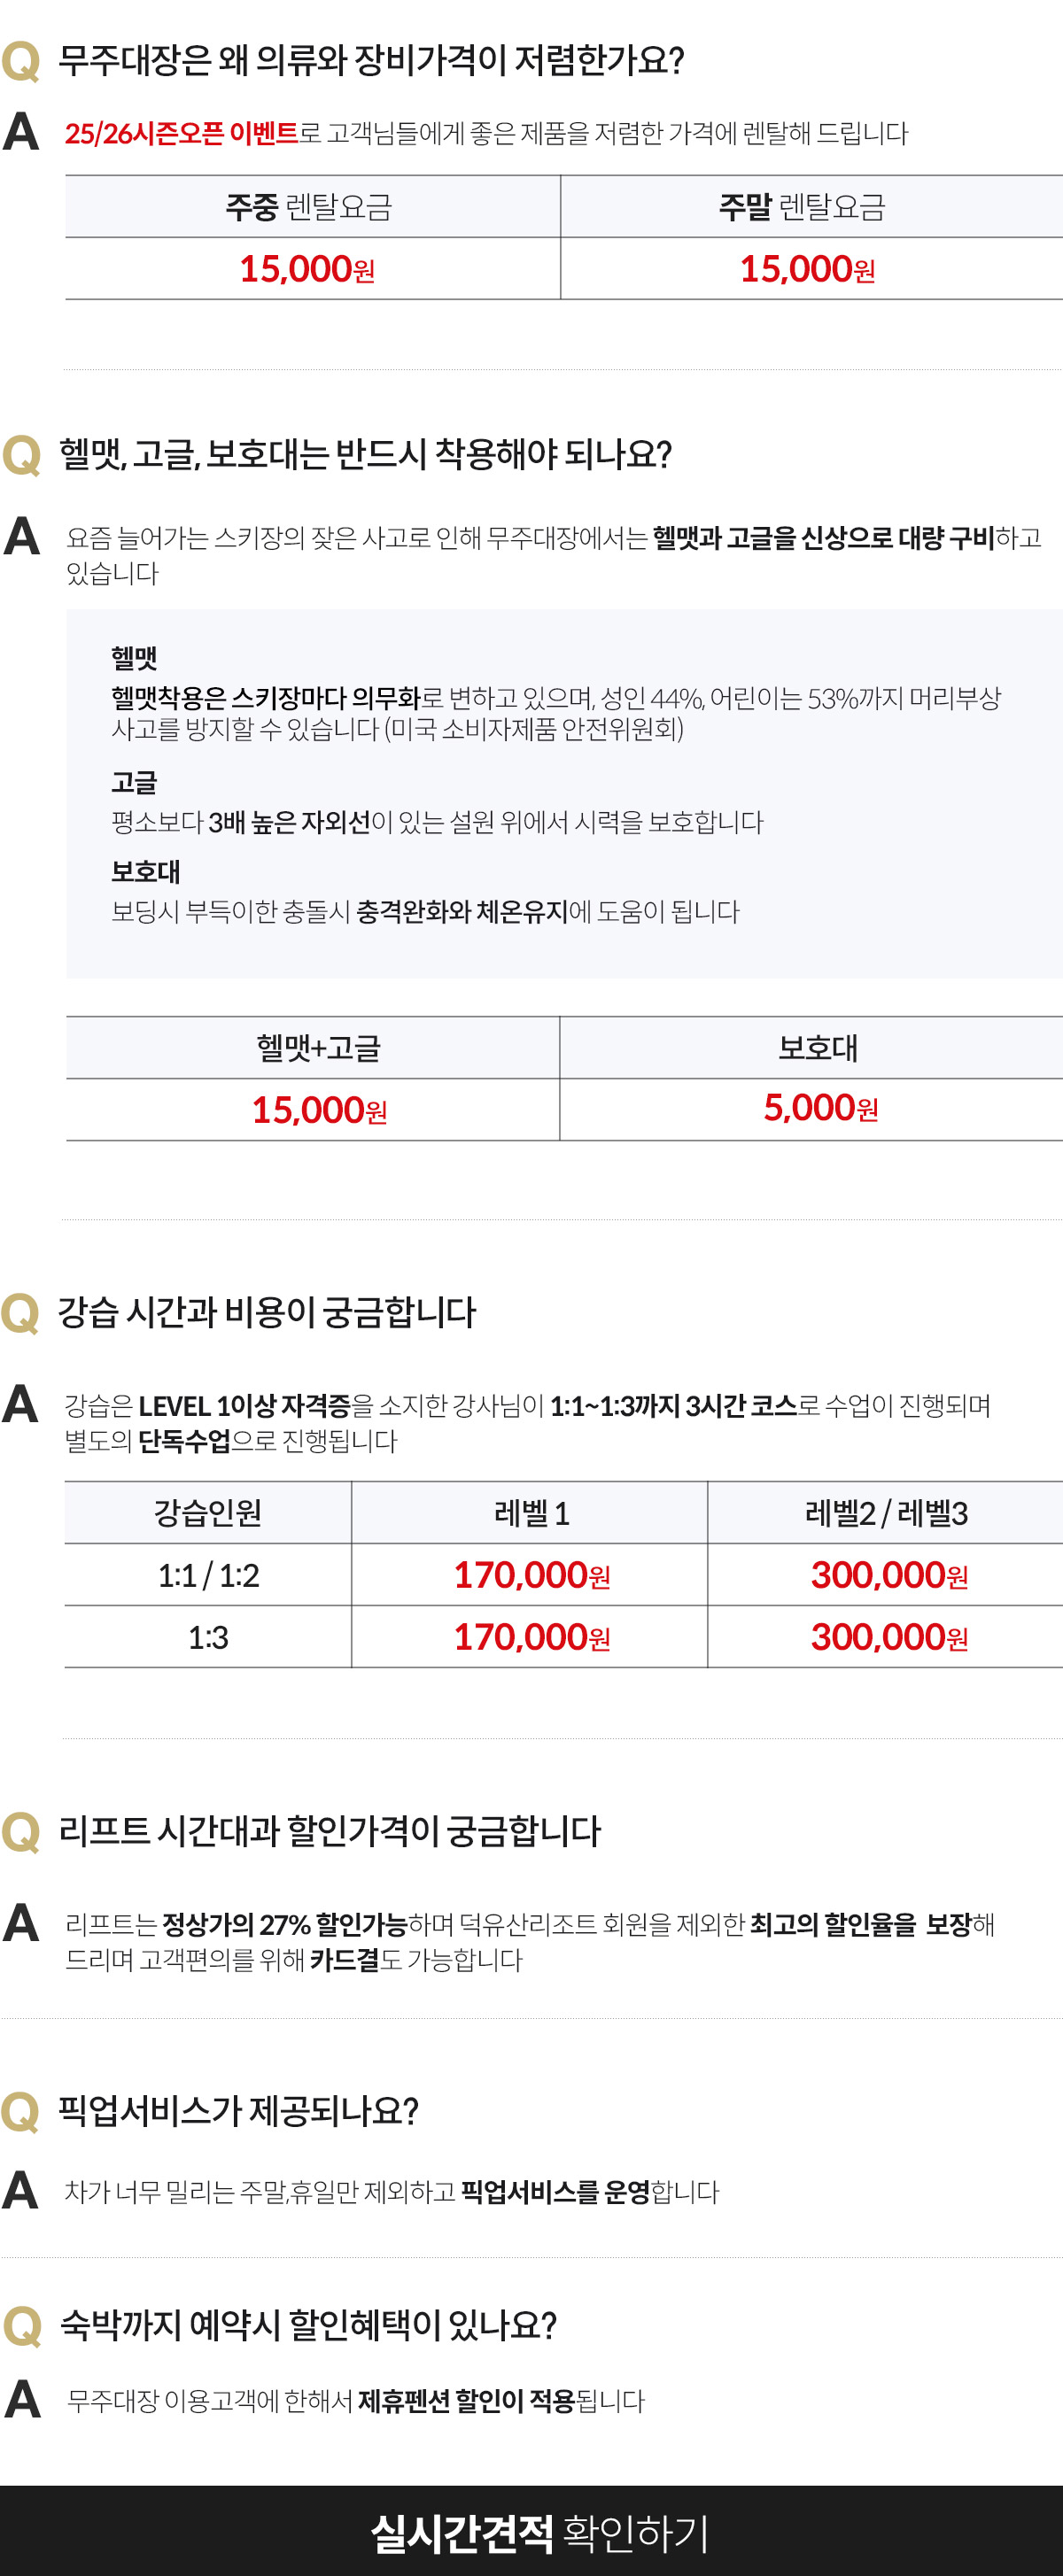Viewport: 1063px width, 2576px height.
Task: Select the 주중 렌탈요금 column header
Action: pyautogui.click(x=309, y=207)
